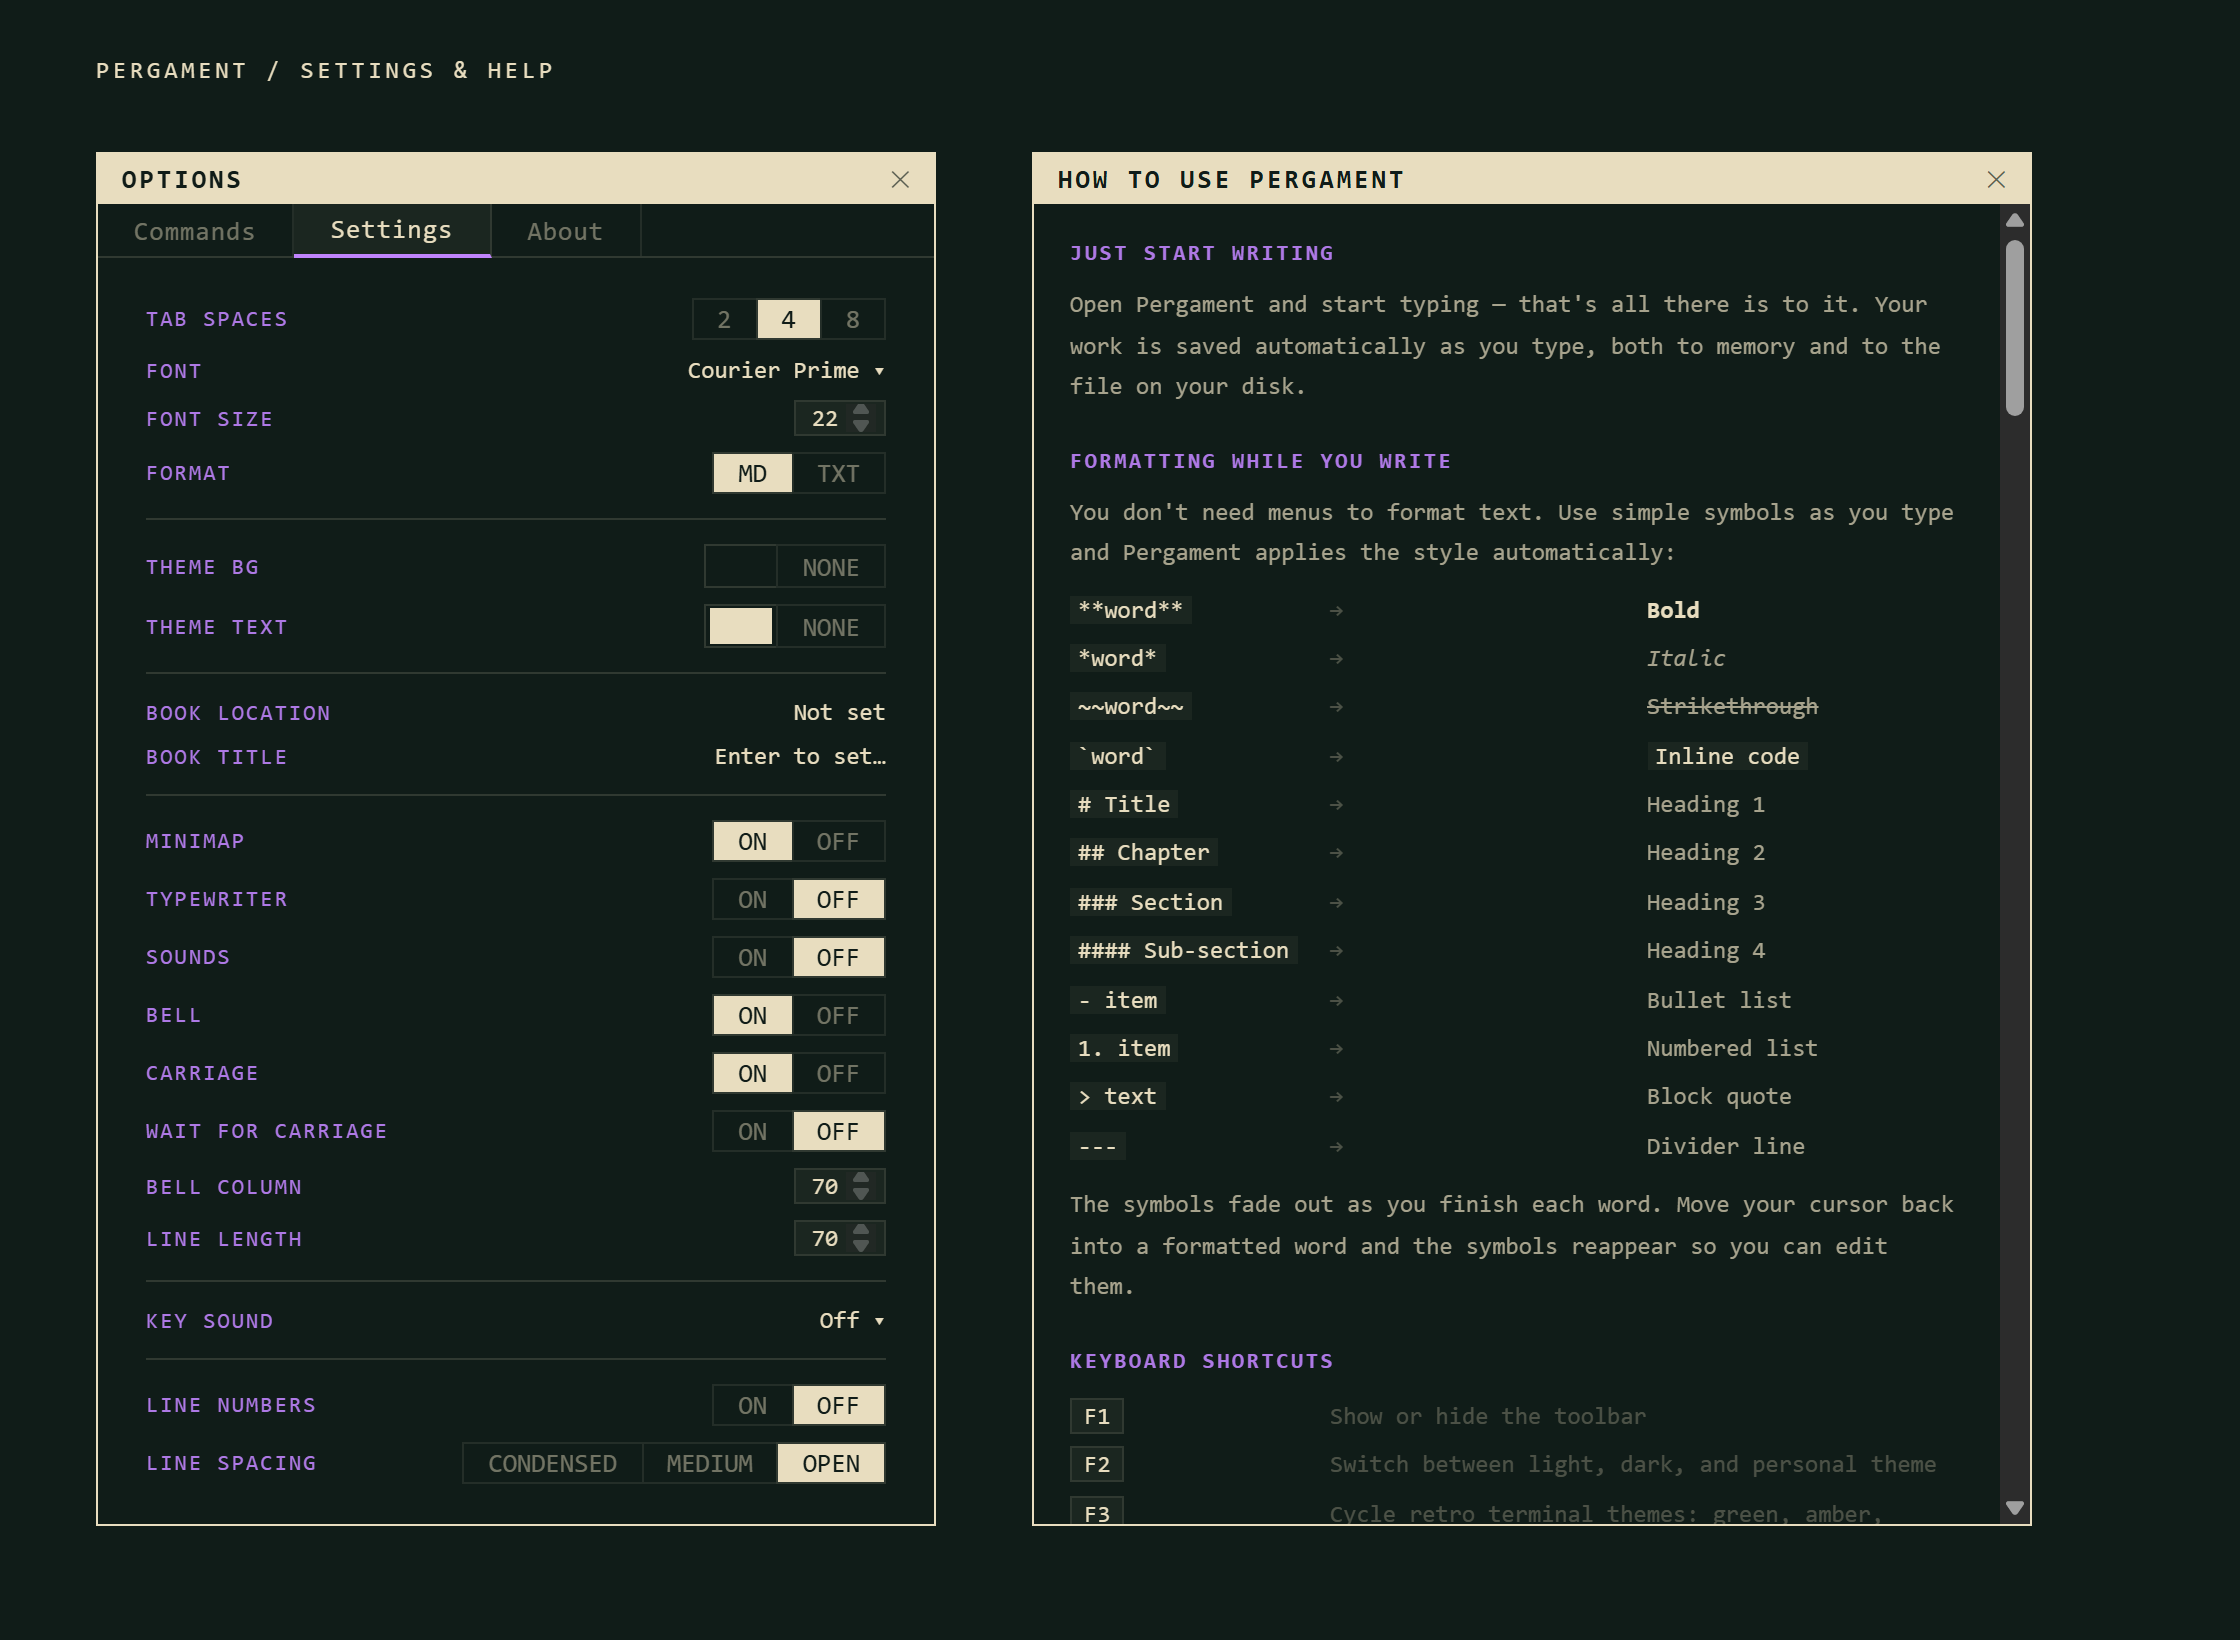The width and height of the screenshot is (2240, 1640).
Task: Click the '#### Sub-section' syntax example
Action: click(1183, 950)
